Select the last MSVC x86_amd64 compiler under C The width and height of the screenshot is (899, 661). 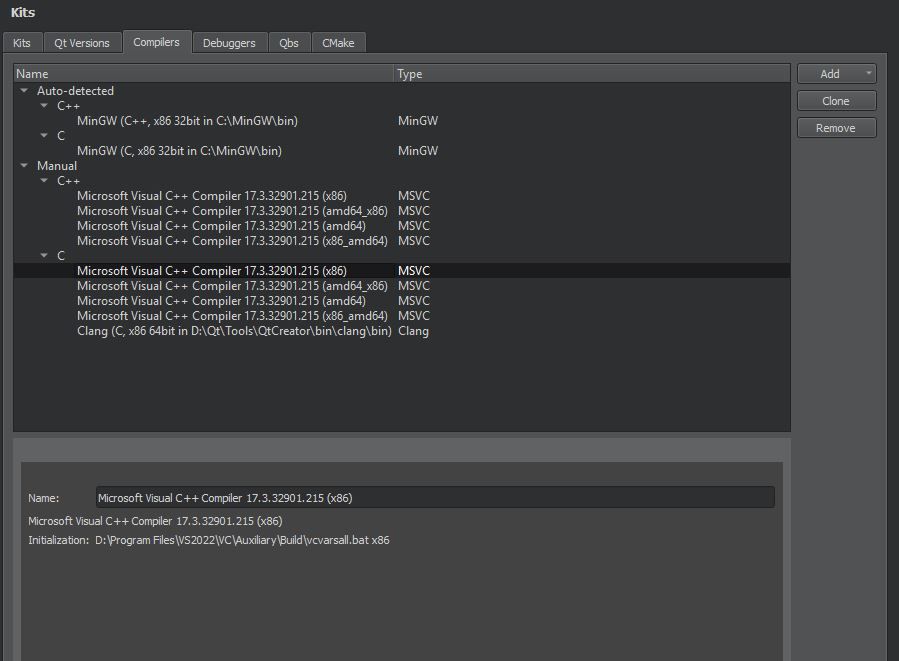[232, 316]
